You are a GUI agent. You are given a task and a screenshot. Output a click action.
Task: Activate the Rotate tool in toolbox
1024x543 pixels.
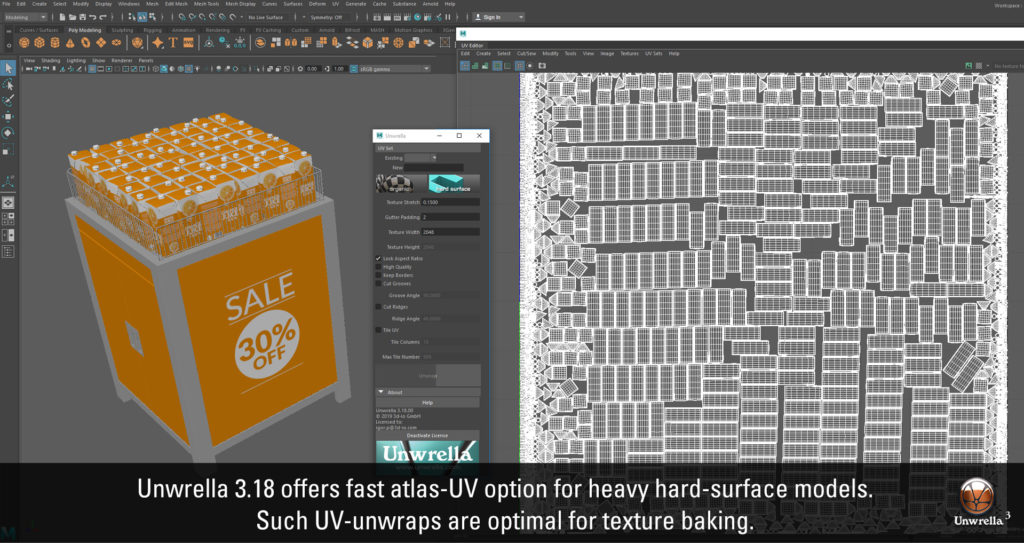click(x=8, y=133)
